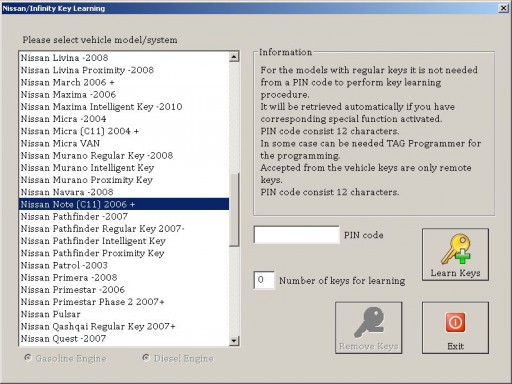
Task: Select Nissan Primestar Phase 2 2007+
Action: tap(124, 302)
